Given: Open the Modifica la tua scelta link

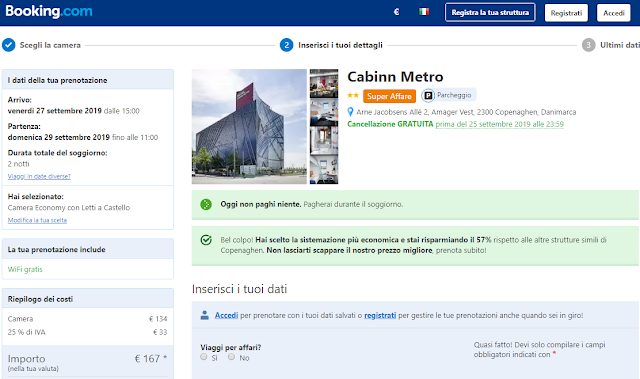Looking at the screenshot, I should (x=37, y=220).
